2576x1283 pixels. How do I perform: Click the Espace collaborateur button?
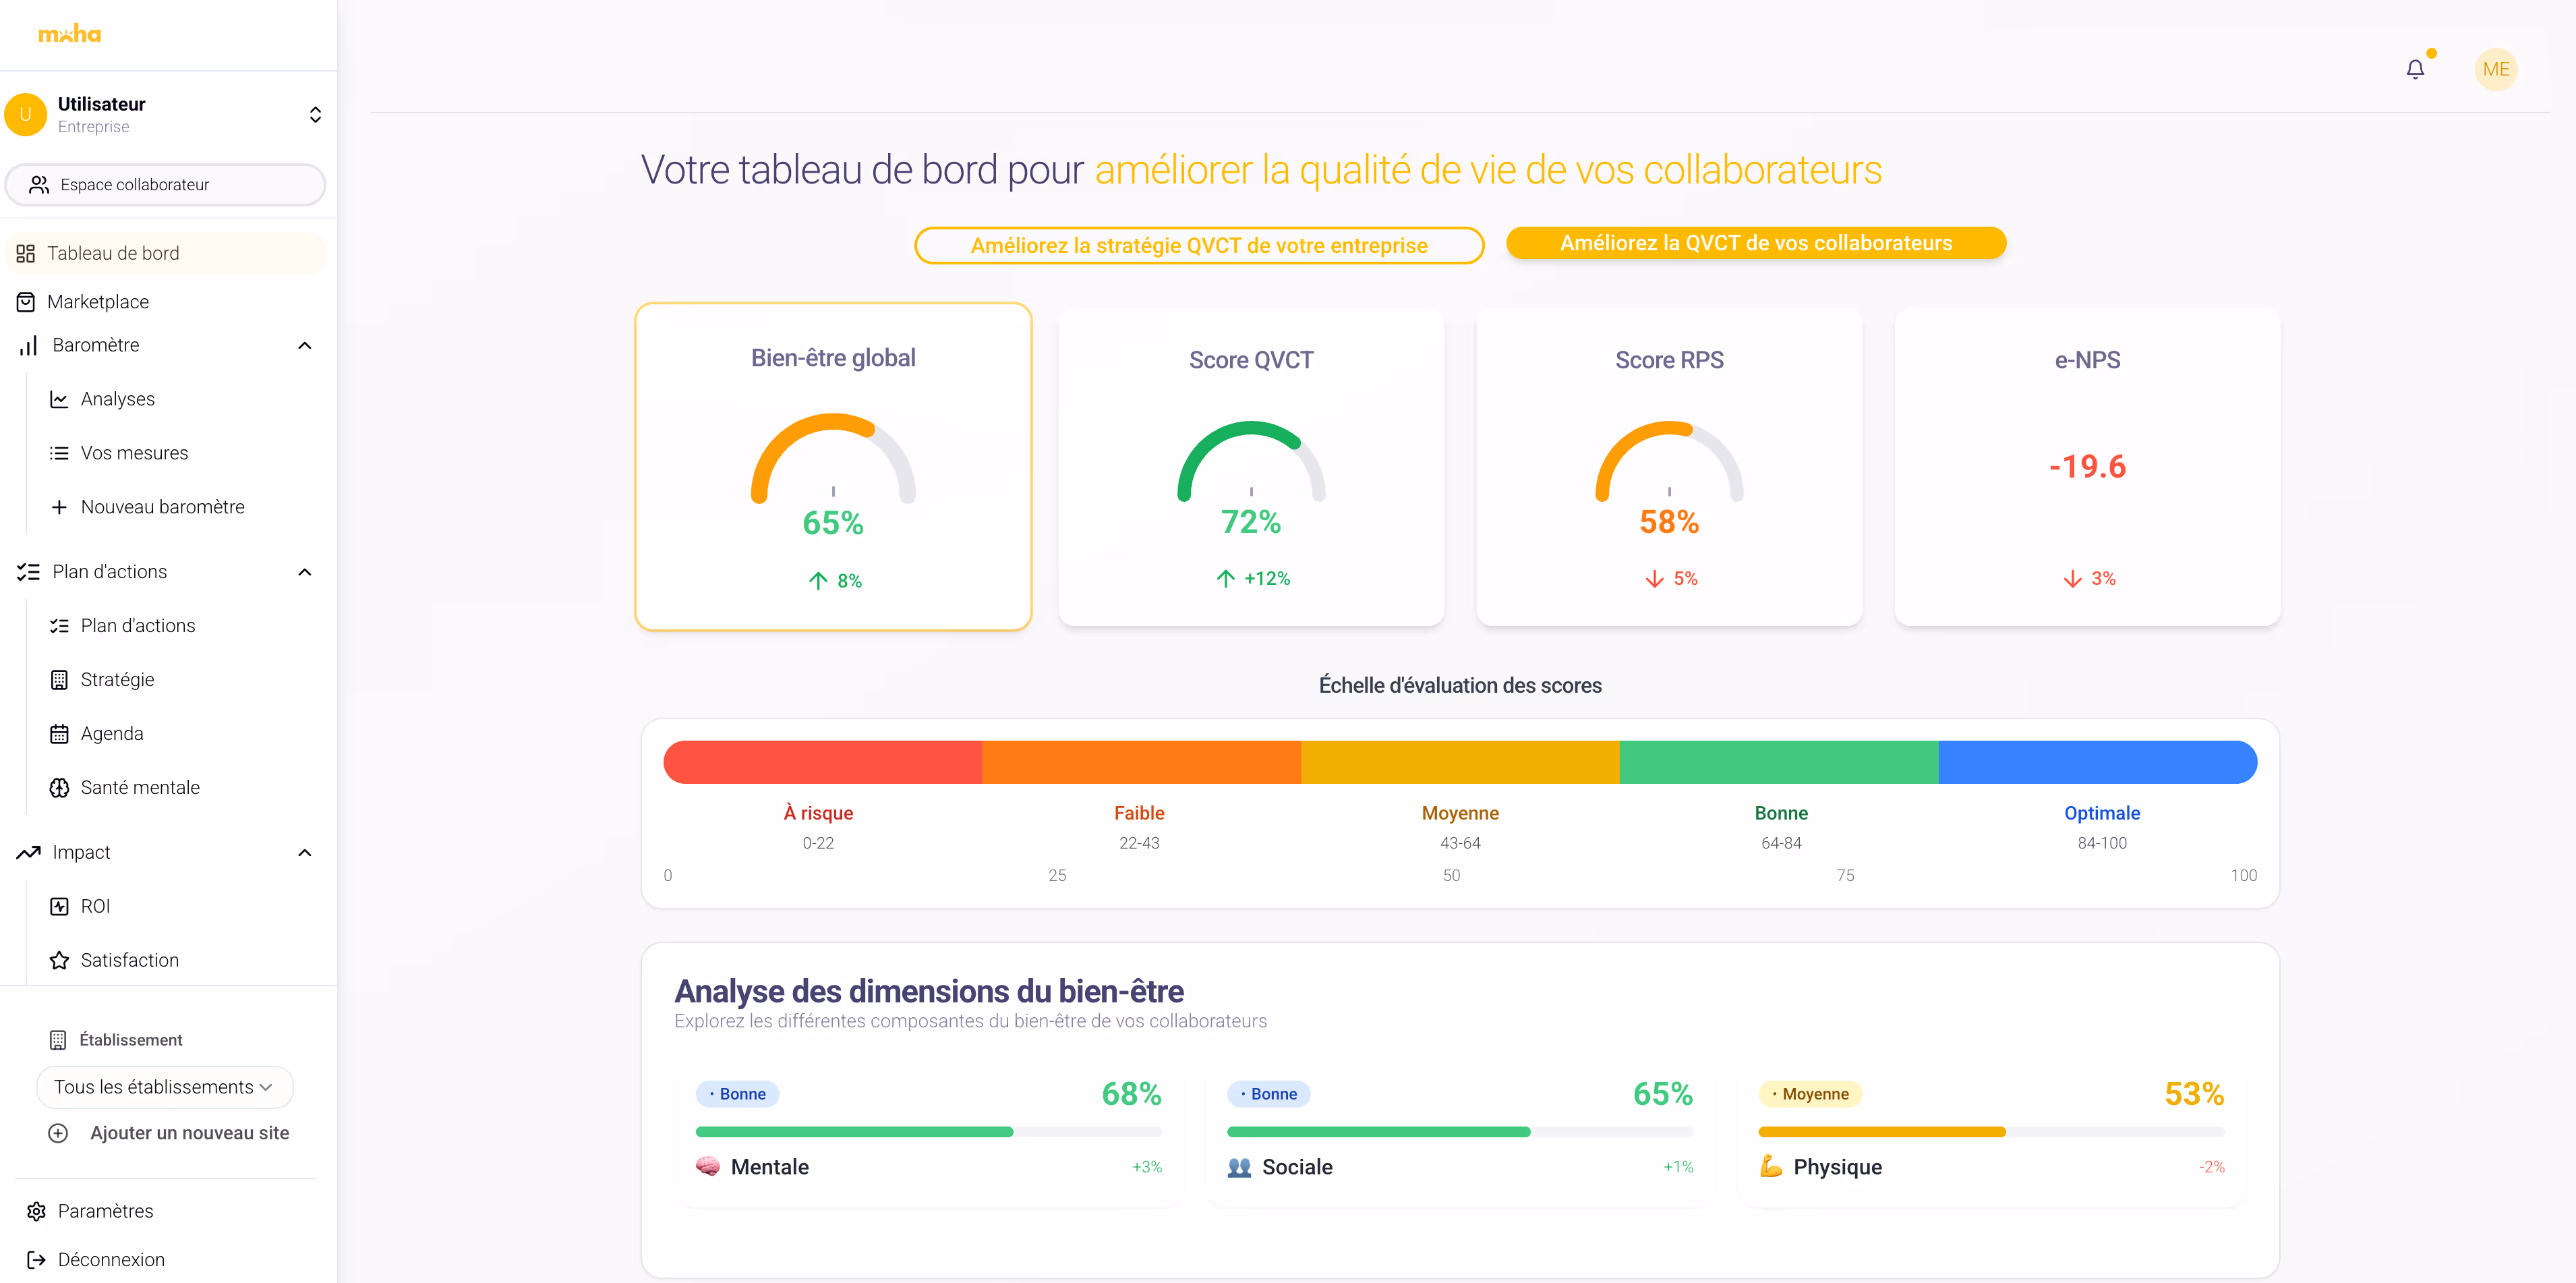[x=165, y=185]
